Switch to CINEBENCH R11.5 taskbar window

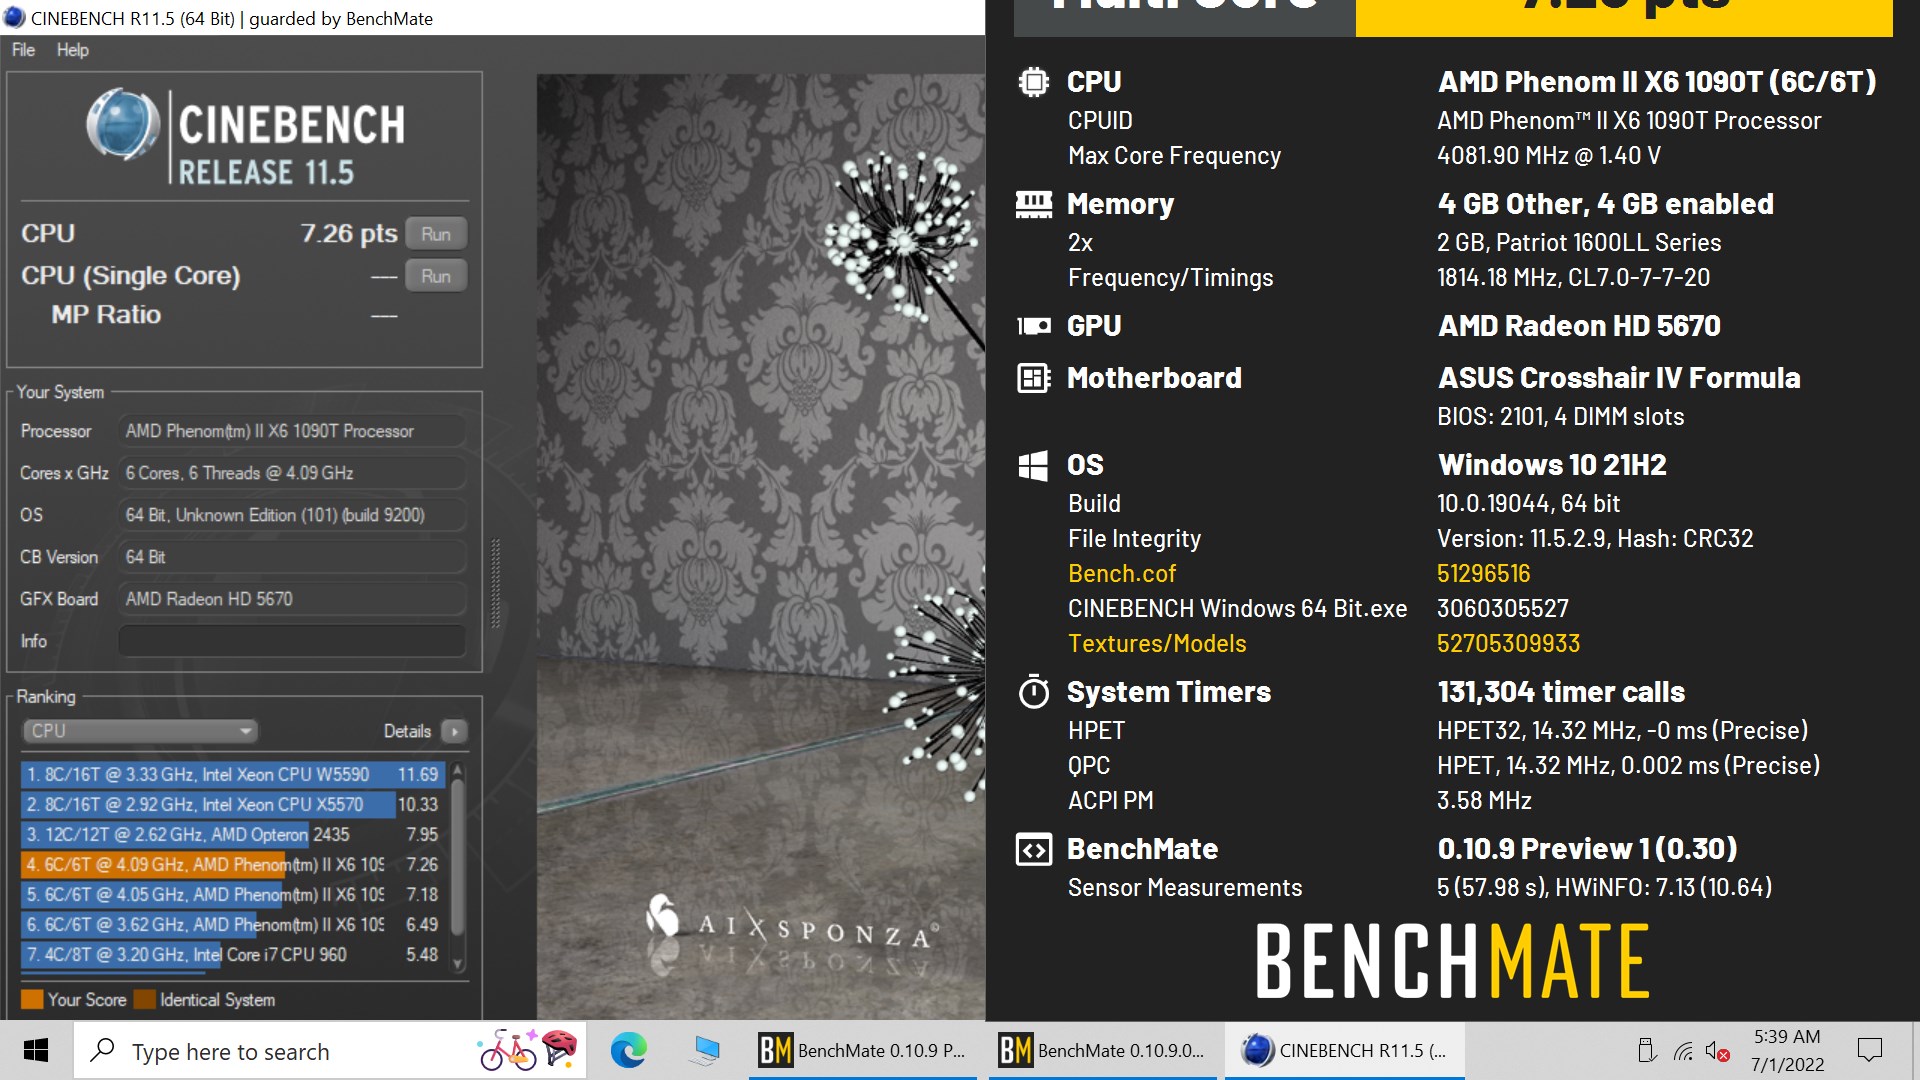[1345, 1051]
